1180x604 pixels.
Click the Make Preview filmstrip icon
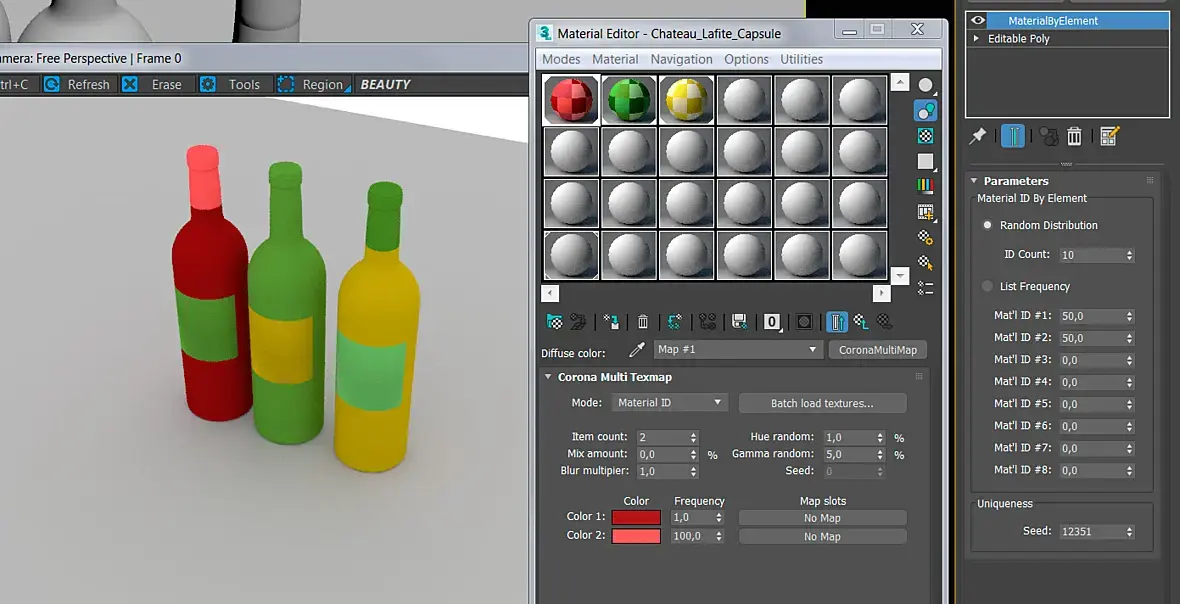[x=926, y=213]
